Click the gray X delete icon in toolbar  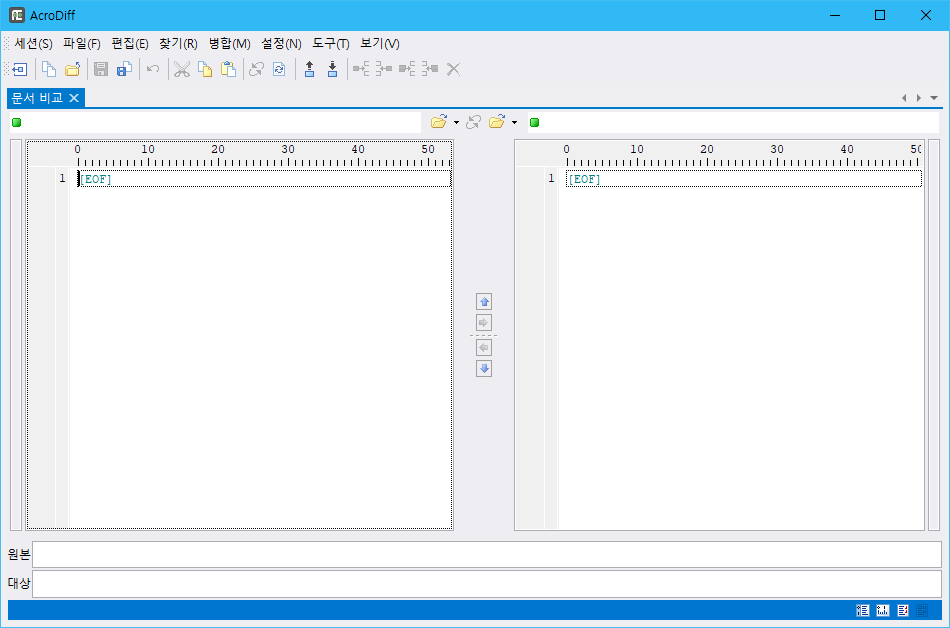(453, 69)
